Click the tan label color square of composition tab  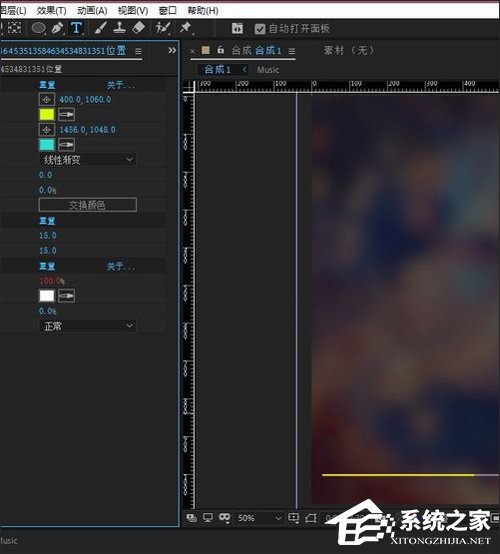pos(206,50)
